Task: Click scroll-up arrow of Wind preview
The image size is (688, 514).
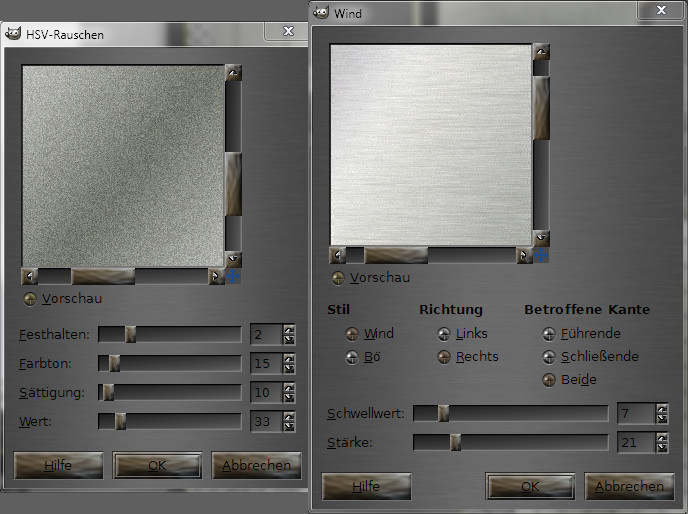Action: 541,52
